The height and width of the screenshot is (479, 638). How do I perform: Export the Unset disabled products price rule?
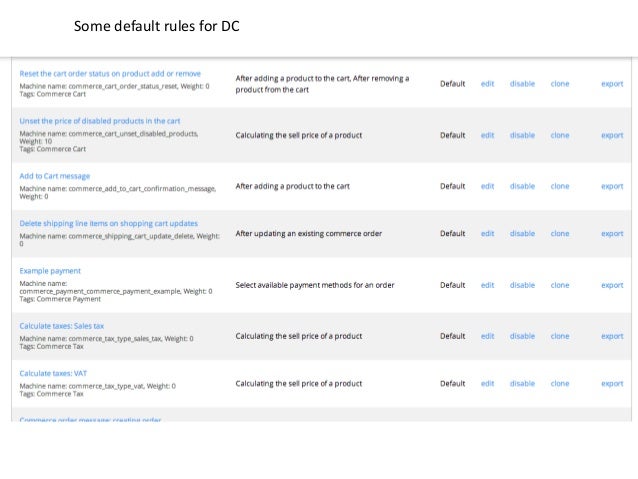click(612, 135)
